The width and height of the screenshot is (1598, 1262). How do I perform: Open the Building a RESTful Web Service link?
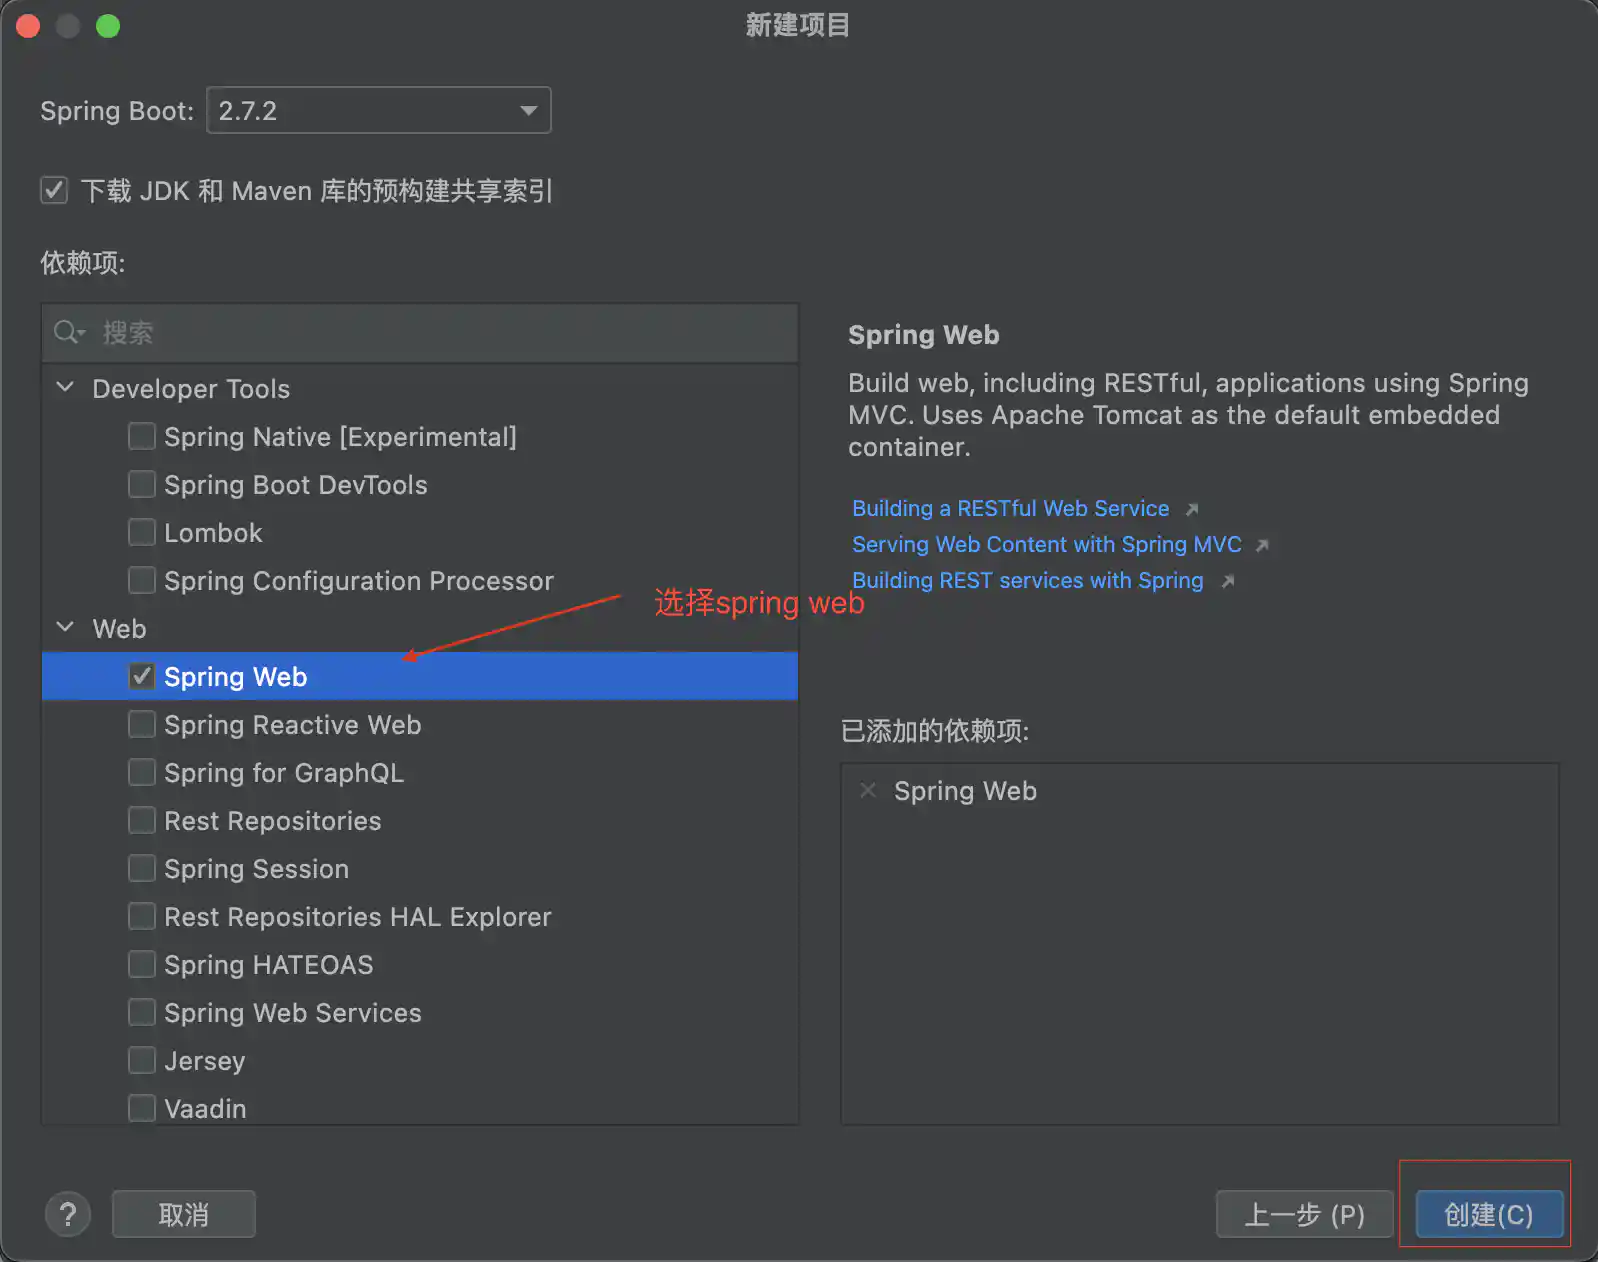[1010, 509]
